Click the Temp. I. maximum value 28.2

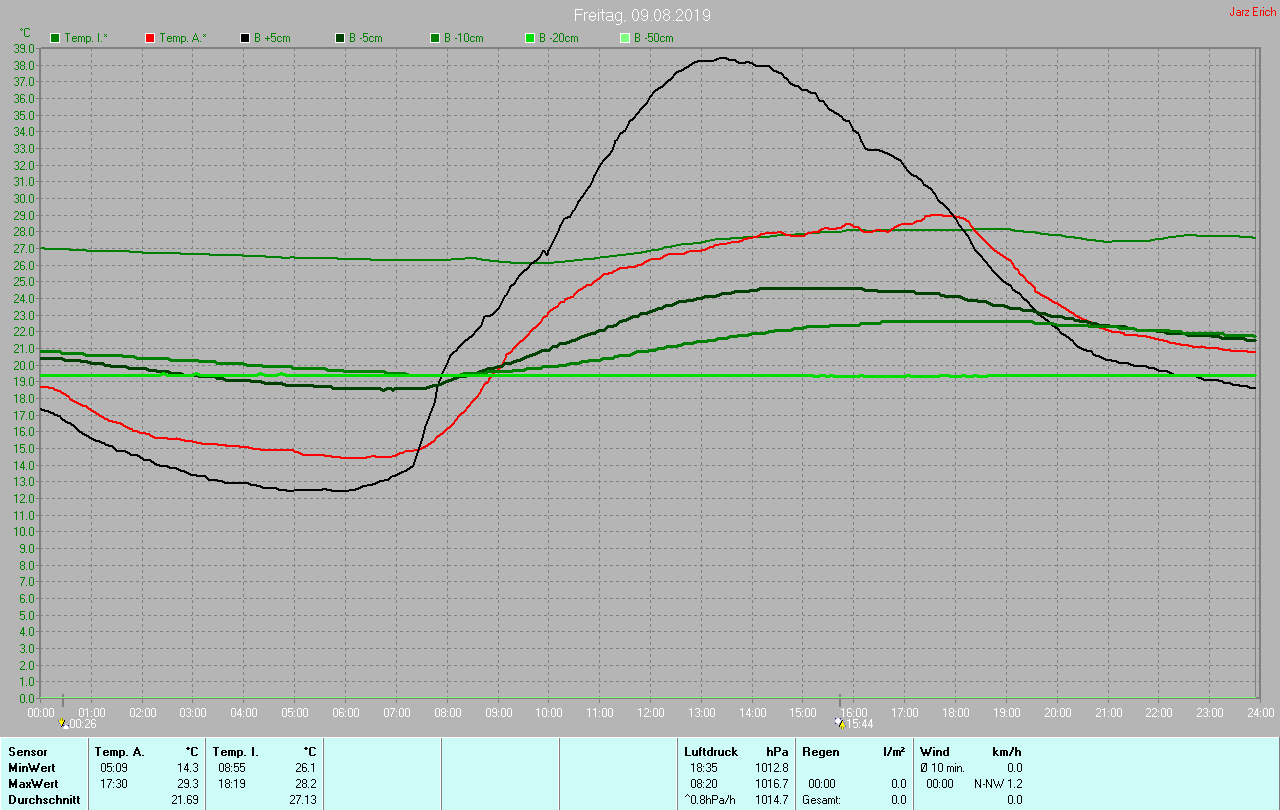point(306,784)
